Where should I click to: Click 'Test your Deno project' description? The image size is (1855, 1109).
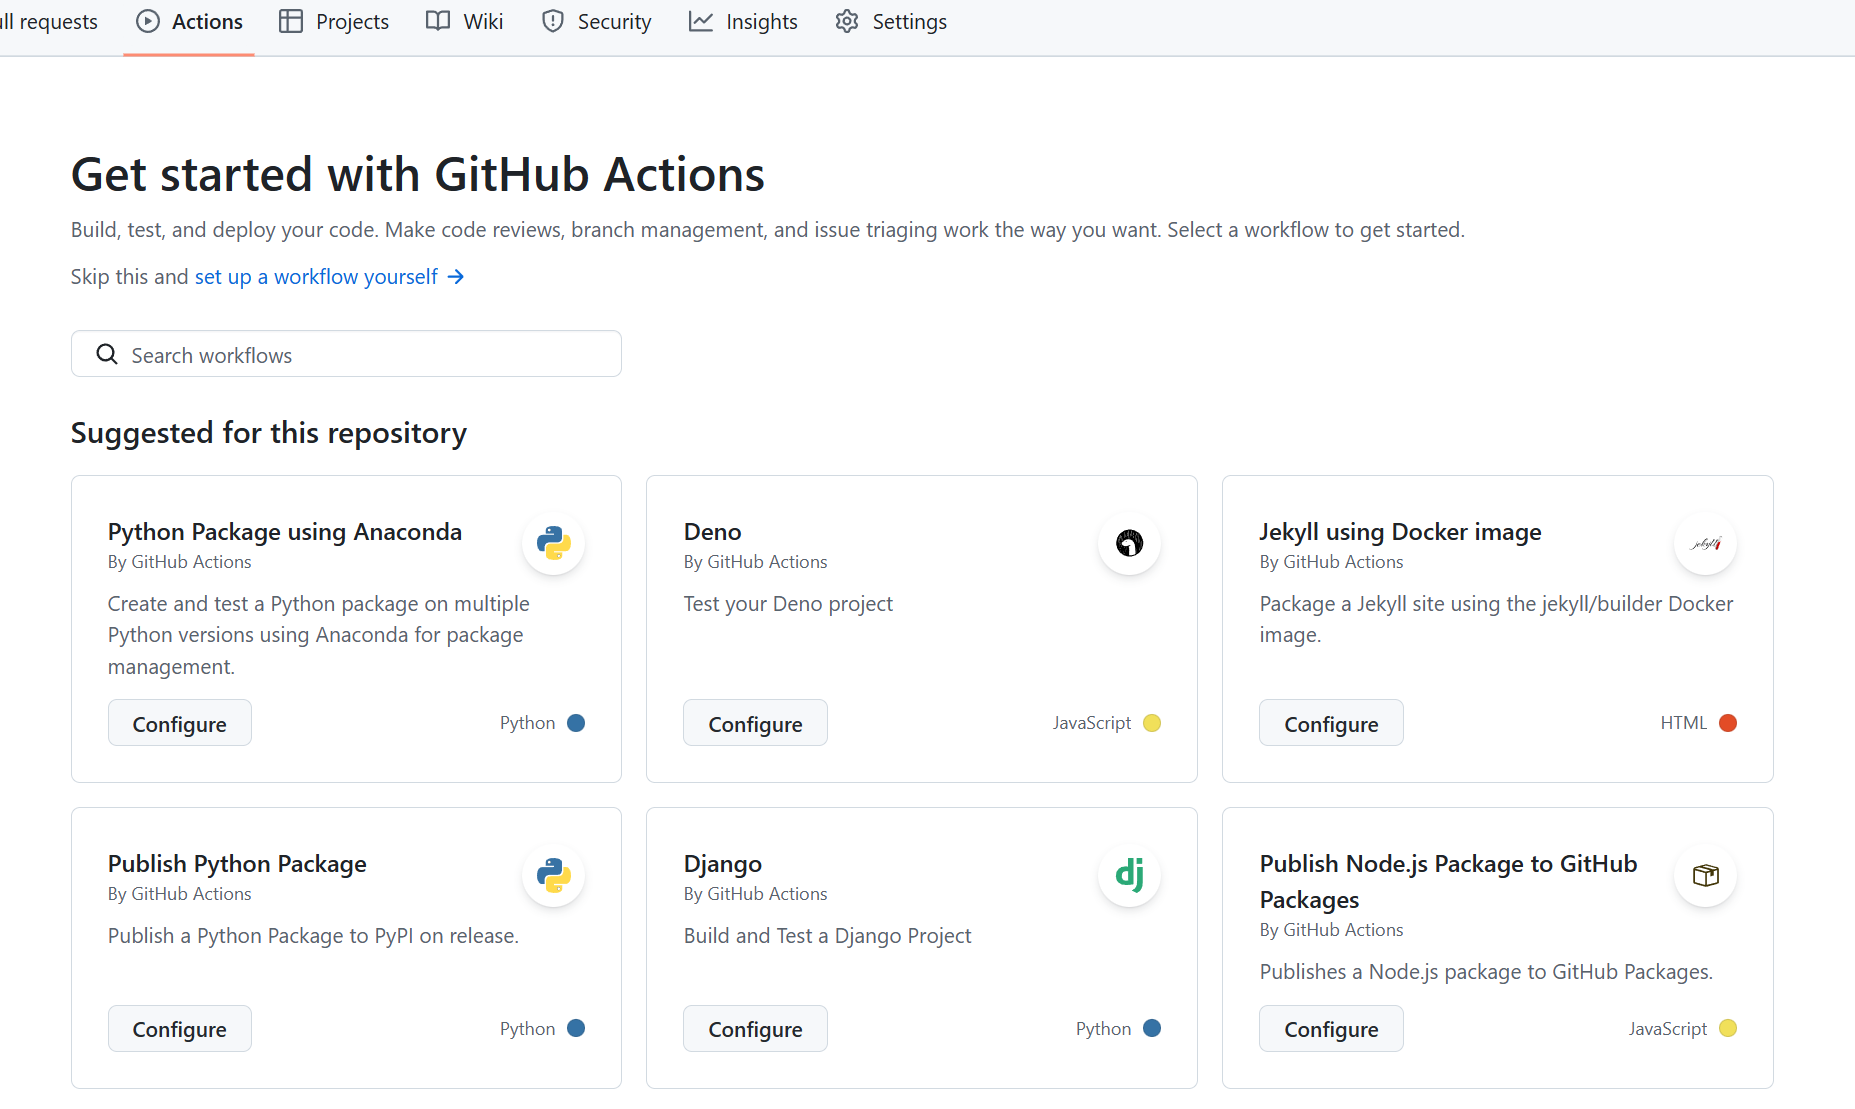click(788, 603)
